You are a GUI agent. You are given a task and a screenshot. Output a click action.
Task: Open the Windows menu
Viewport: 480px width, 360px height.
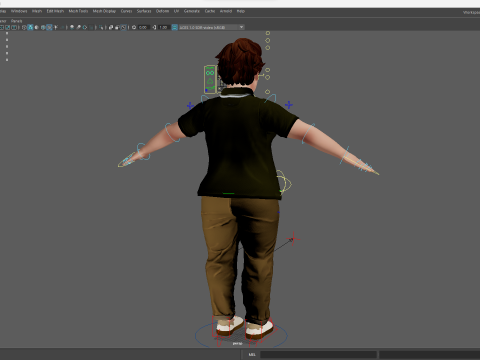coord(19,11)
